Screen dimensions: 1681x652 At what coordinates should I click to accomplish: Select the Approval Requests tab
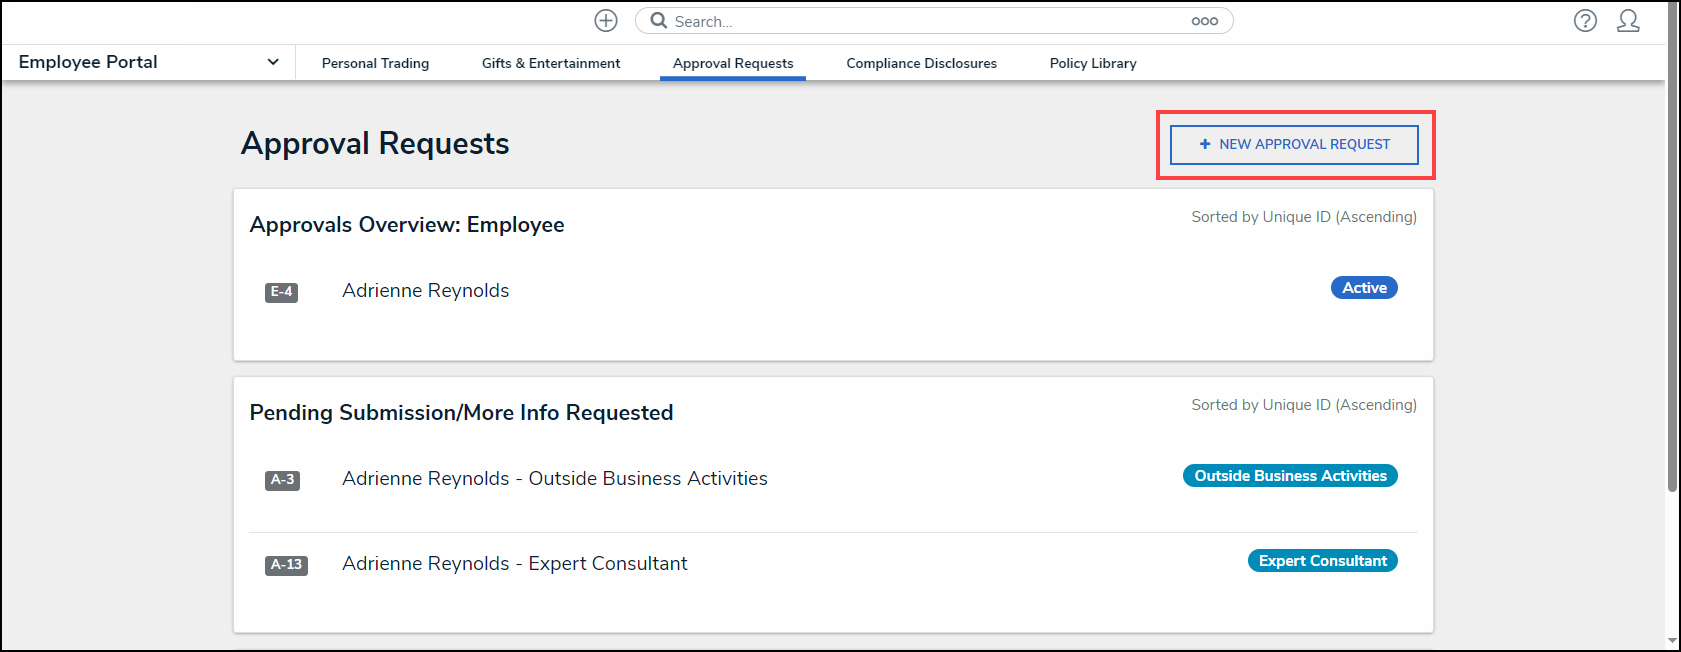point(733,63)
